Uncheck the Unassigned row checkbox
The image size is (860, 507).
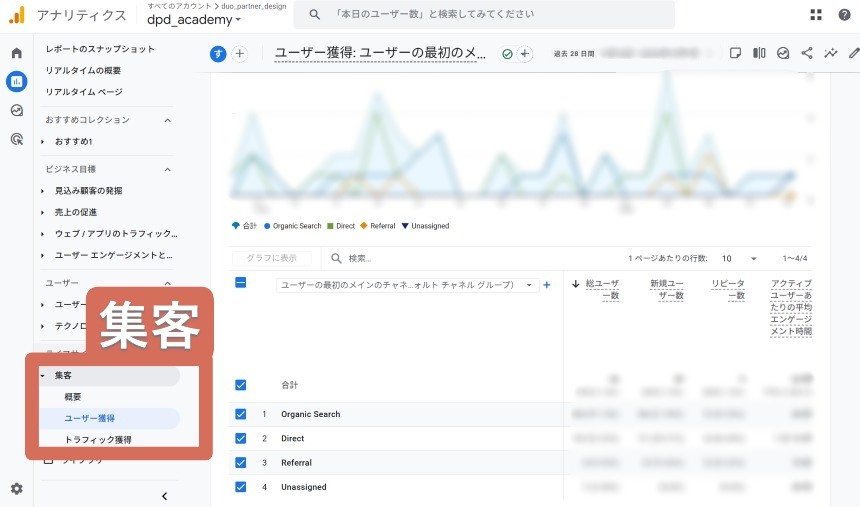tap(240, 487)
